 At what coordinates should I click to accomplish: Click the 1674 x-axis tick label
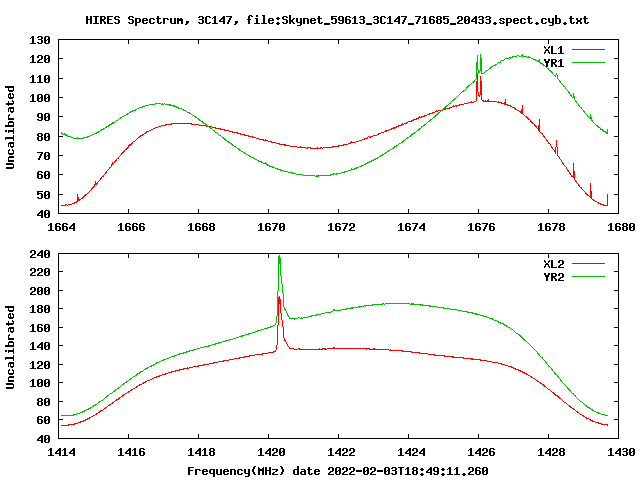click(x=411, y=227)
